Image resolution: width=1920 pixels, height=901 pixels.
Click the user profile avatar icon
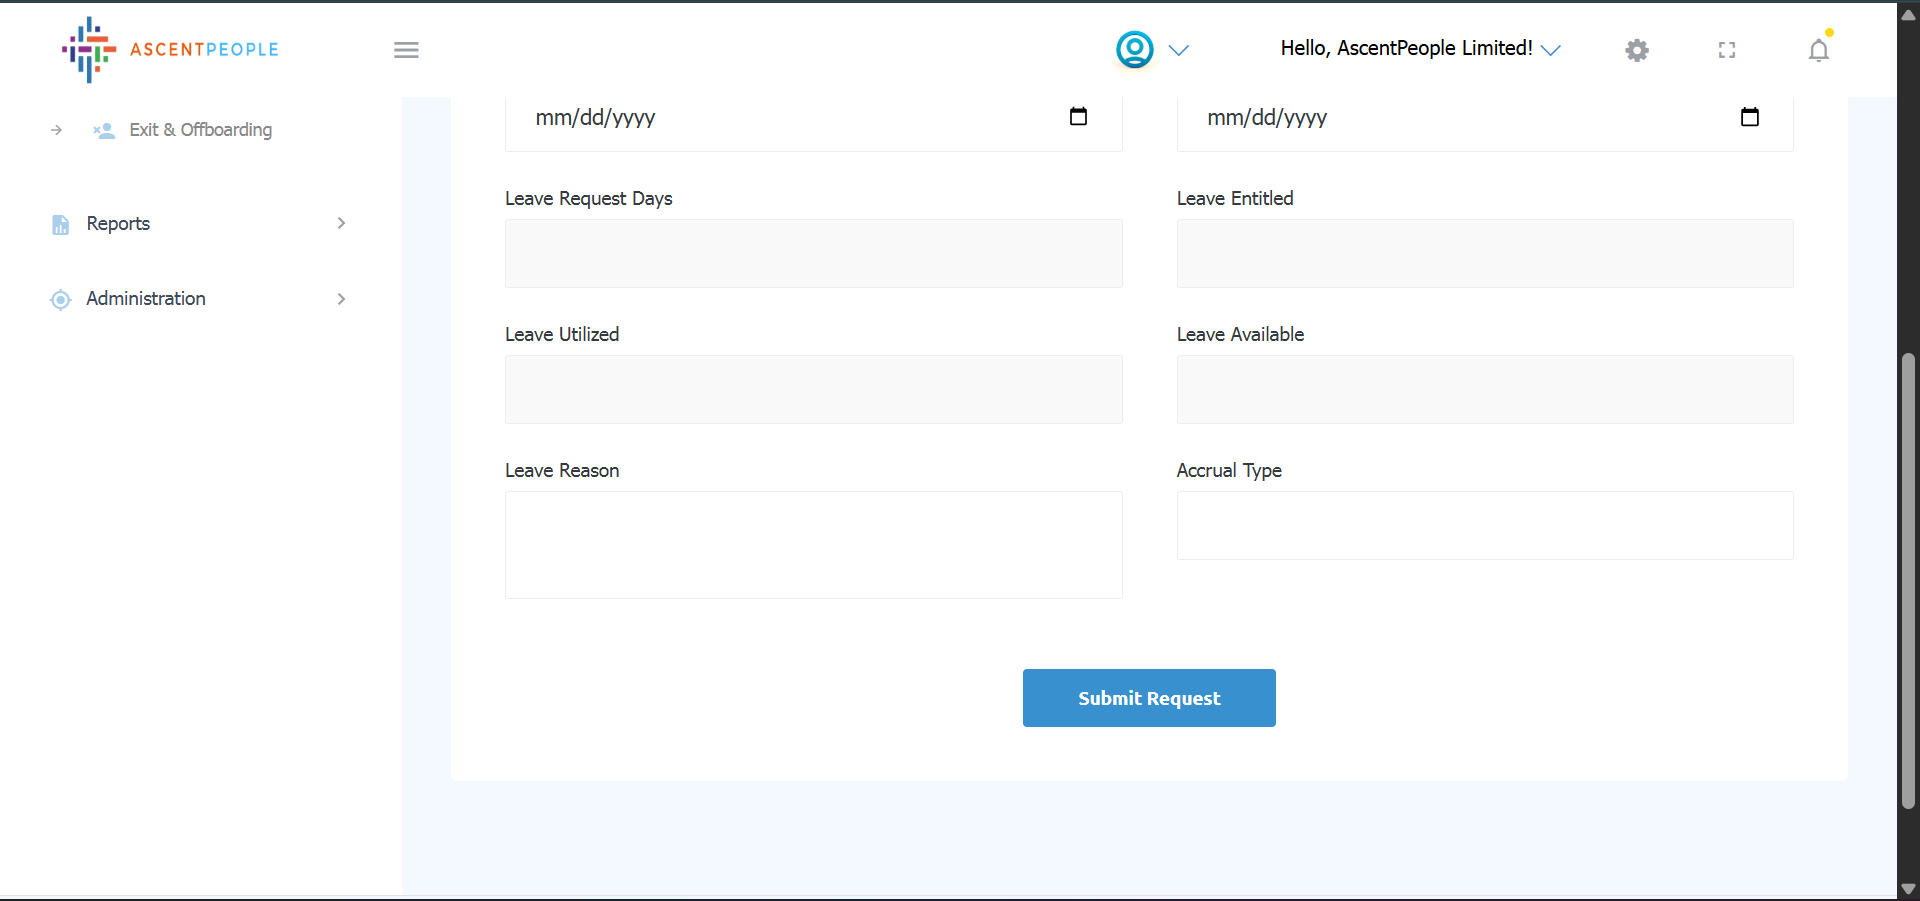pos(1134,49)
